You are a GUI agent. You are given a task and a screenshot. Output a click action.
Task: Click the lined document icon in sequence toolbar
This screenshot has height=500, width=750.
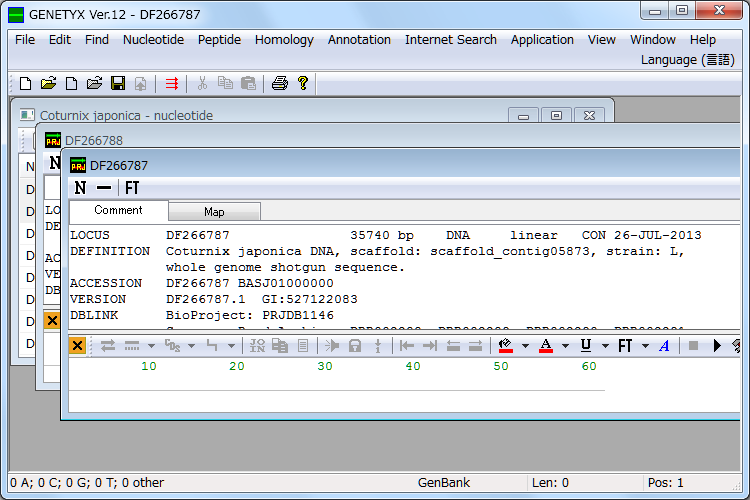[303, 345]
